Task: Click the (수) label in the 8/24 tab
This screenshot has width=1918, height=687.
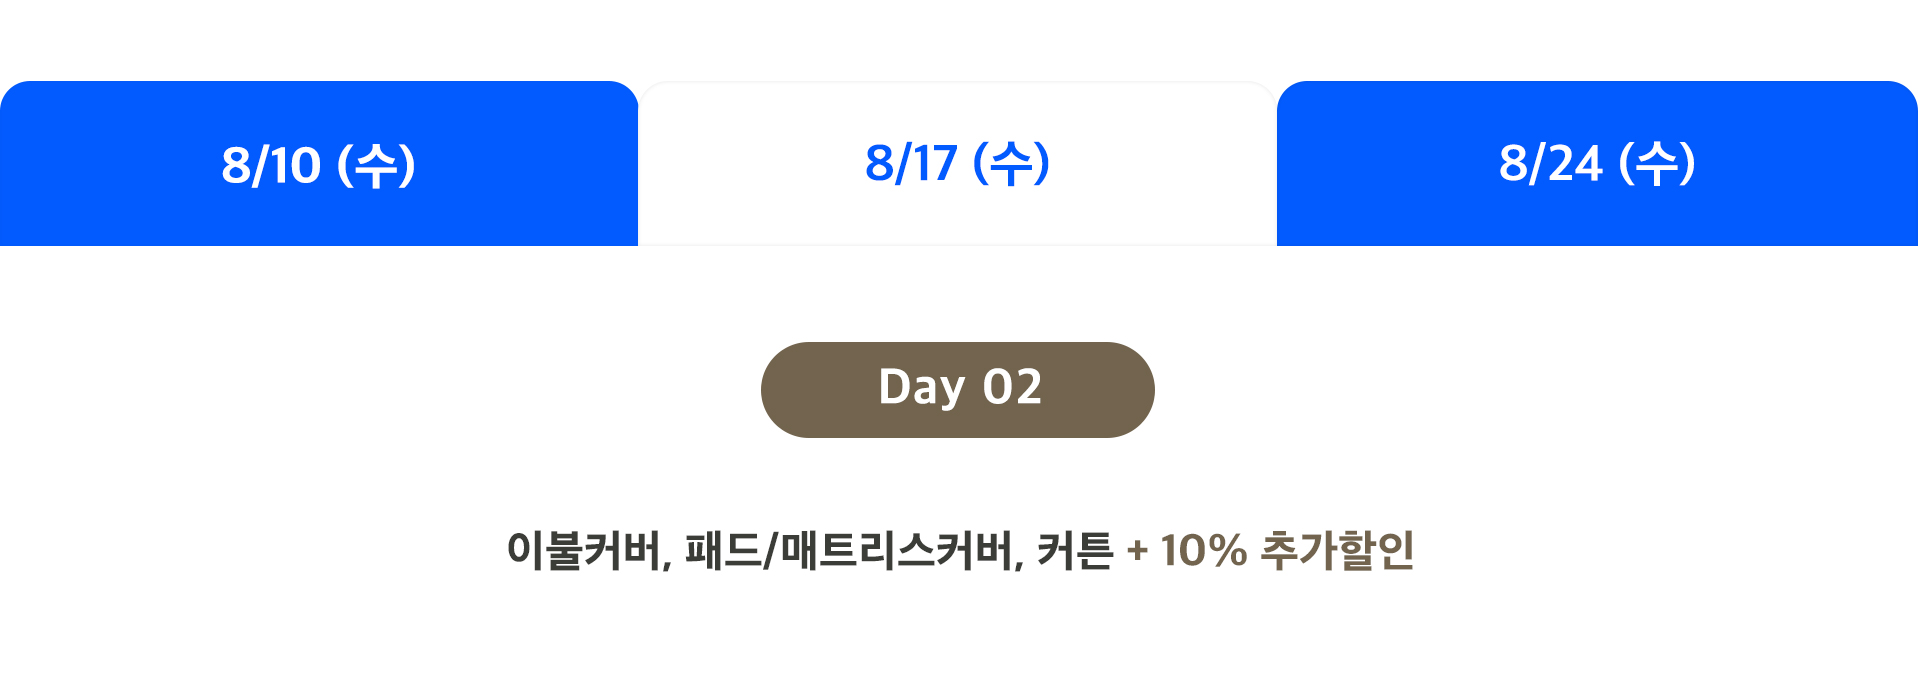Action: (1657, 164)
